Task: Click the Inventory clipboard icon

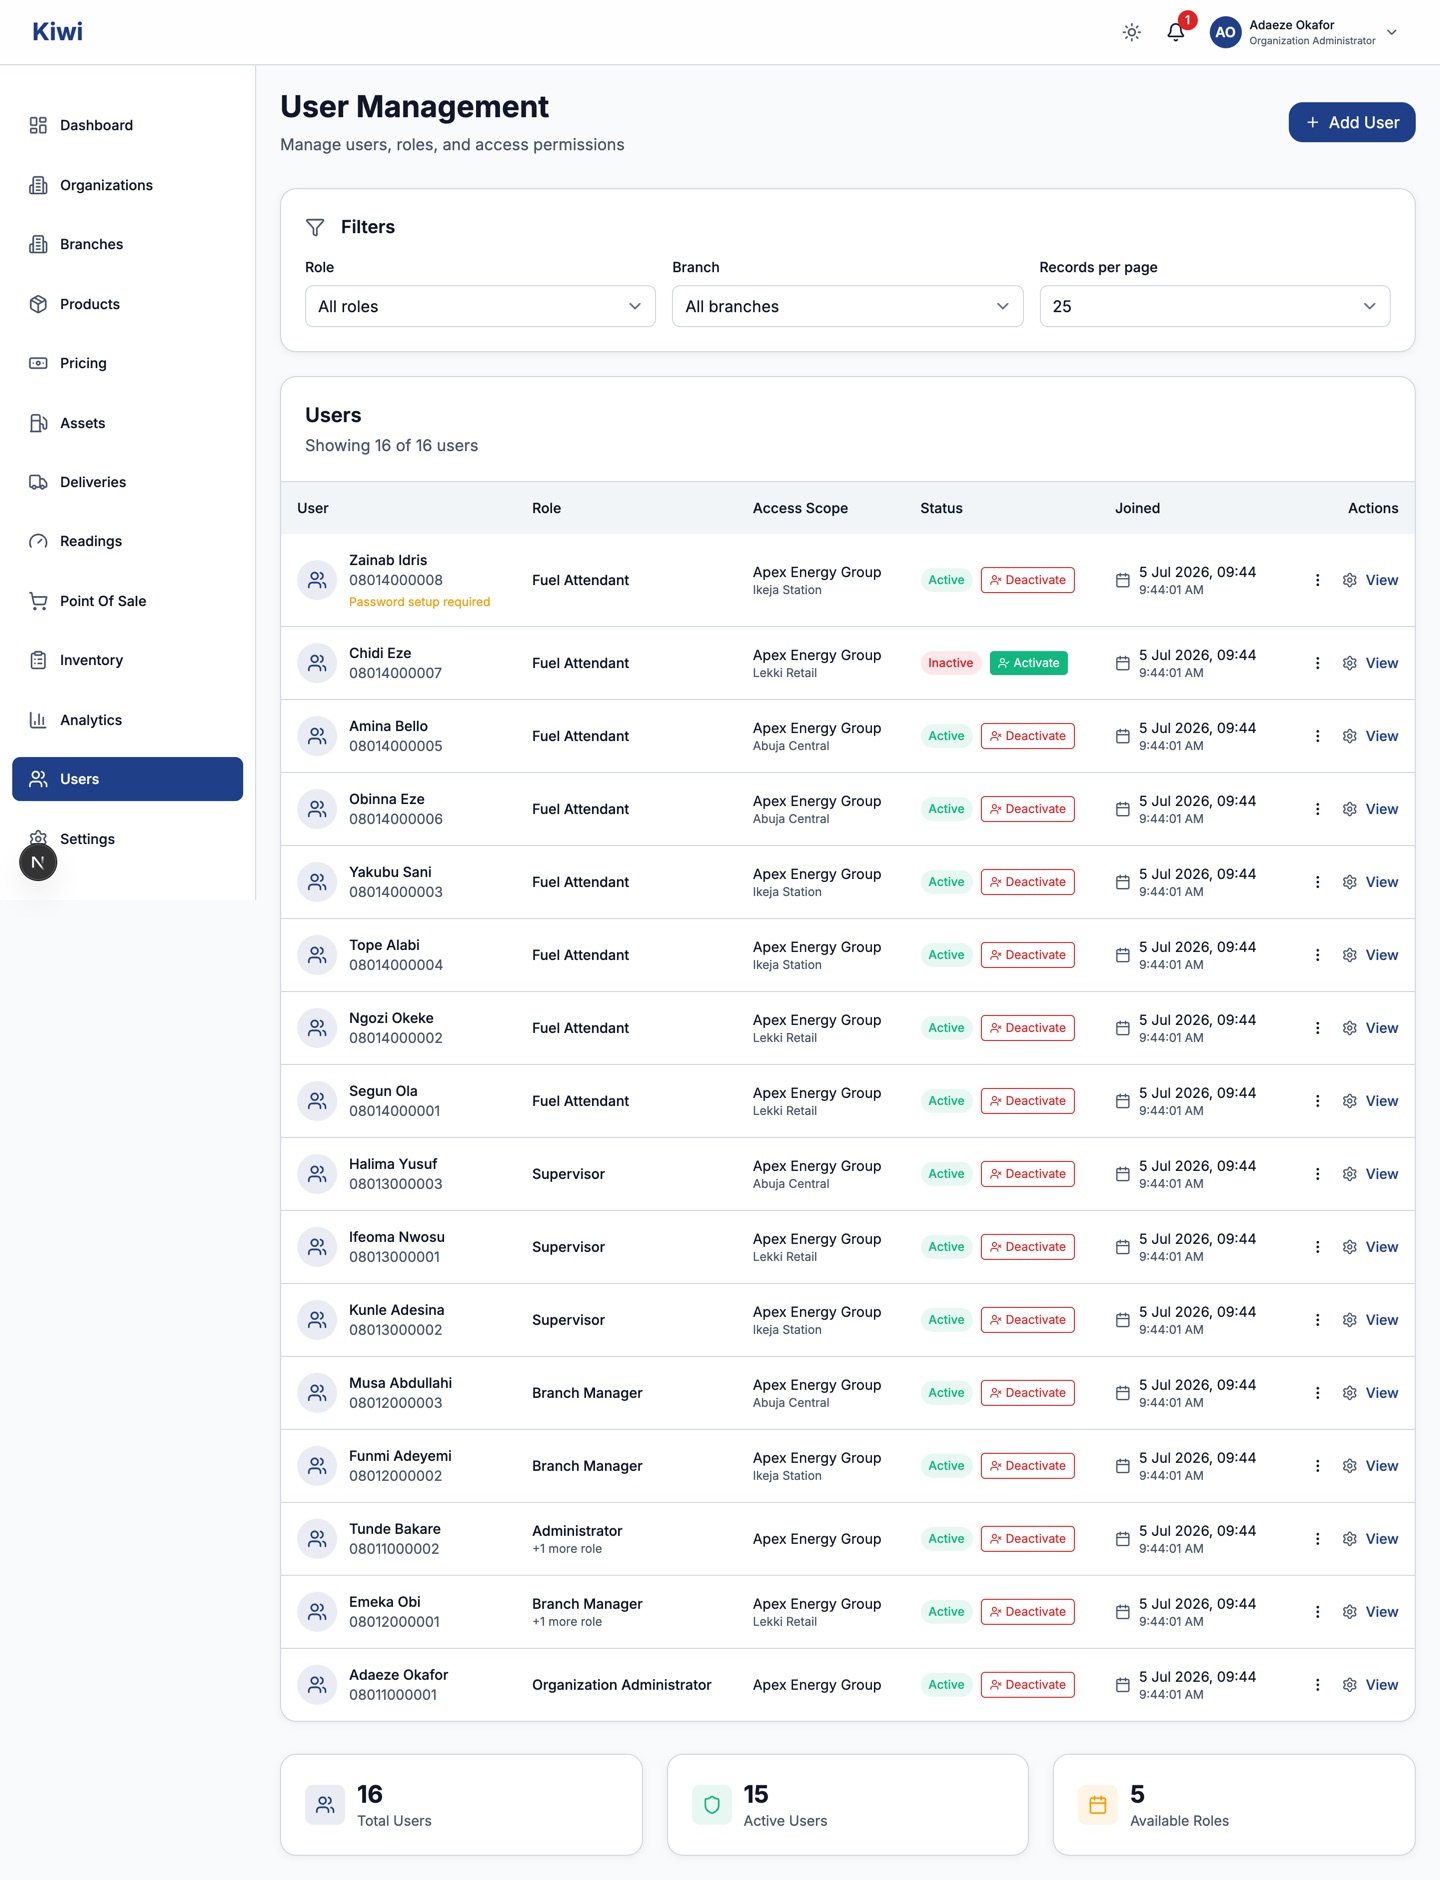Action: click(38, 660)
